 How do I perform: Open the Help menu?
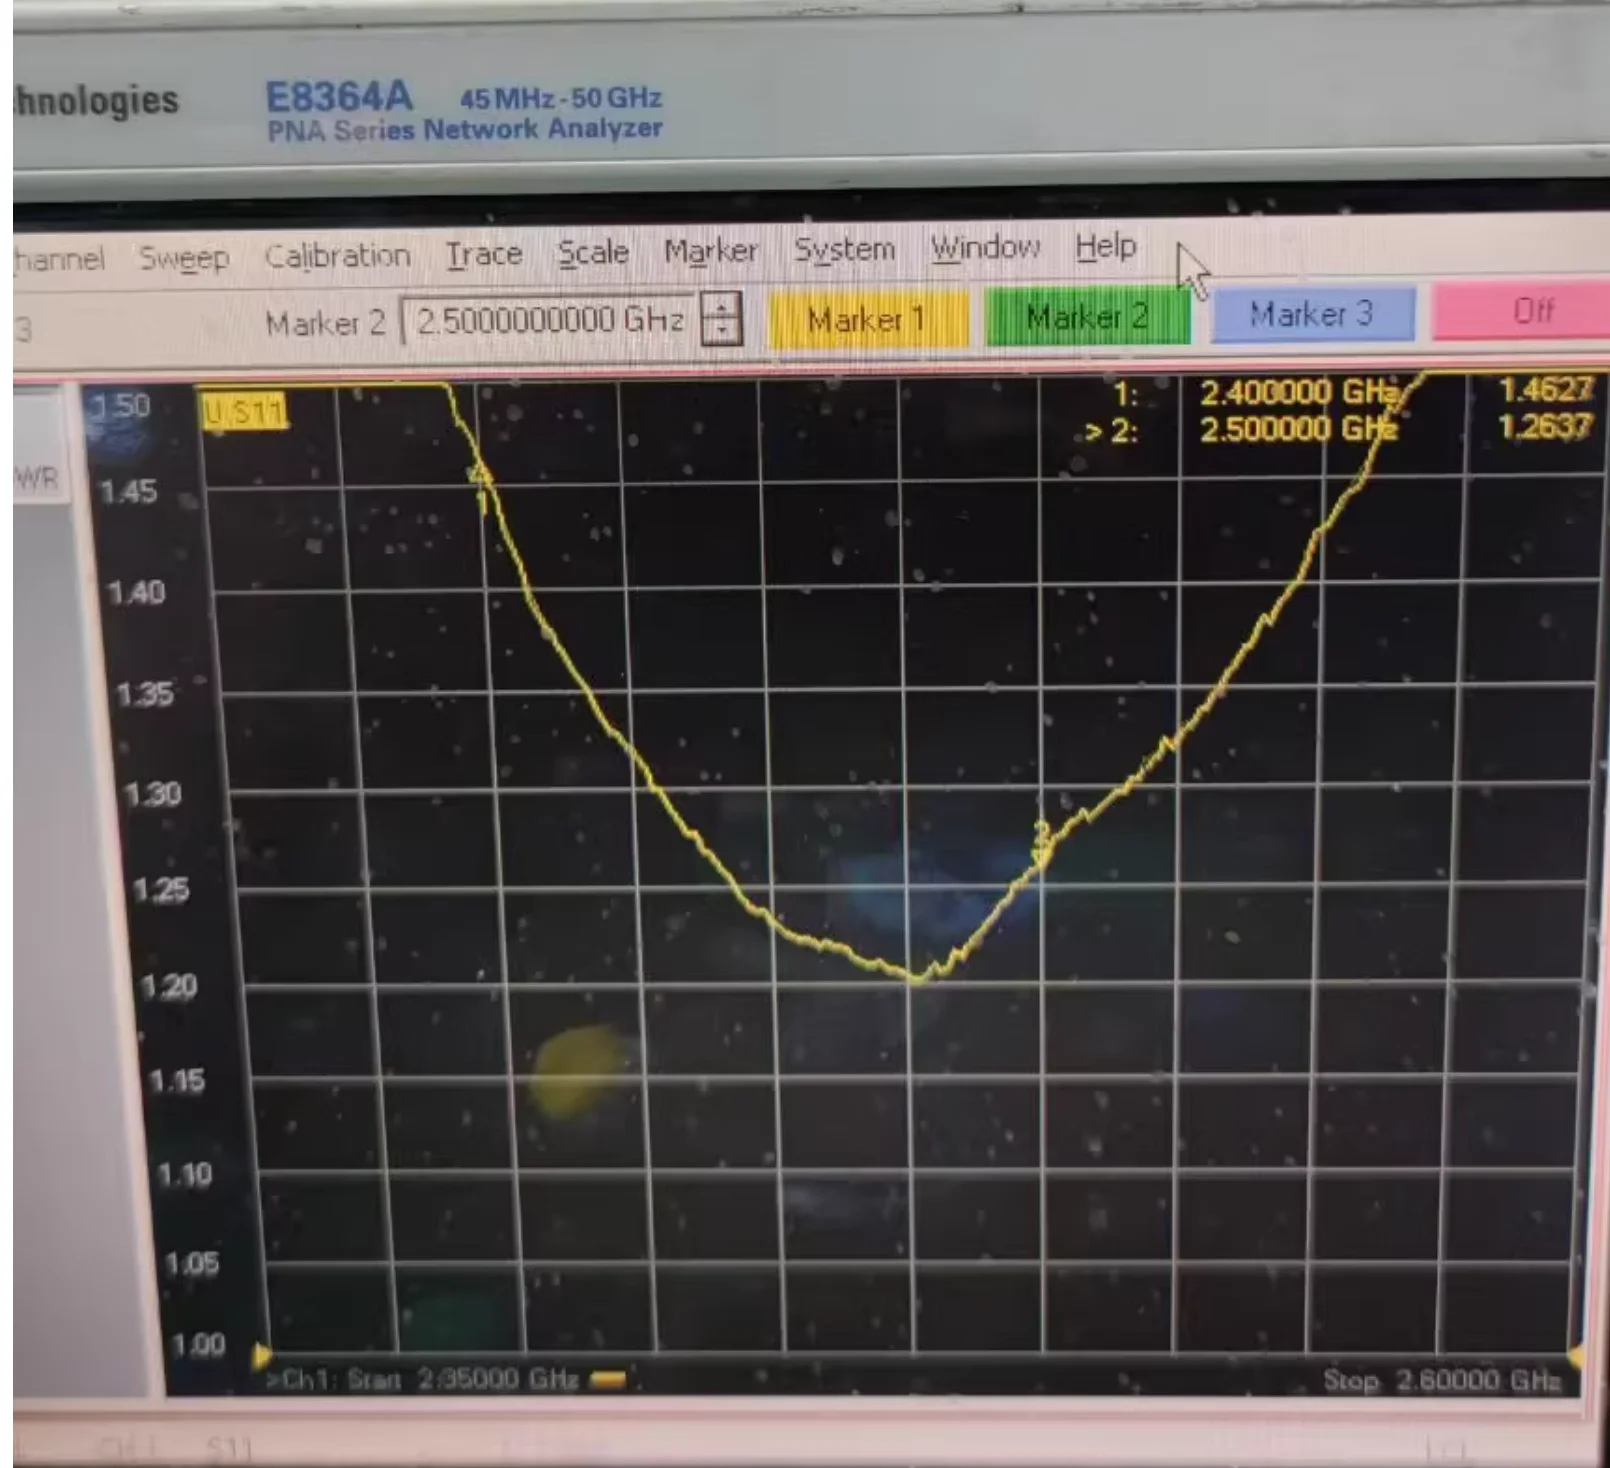pos(1106,245)
